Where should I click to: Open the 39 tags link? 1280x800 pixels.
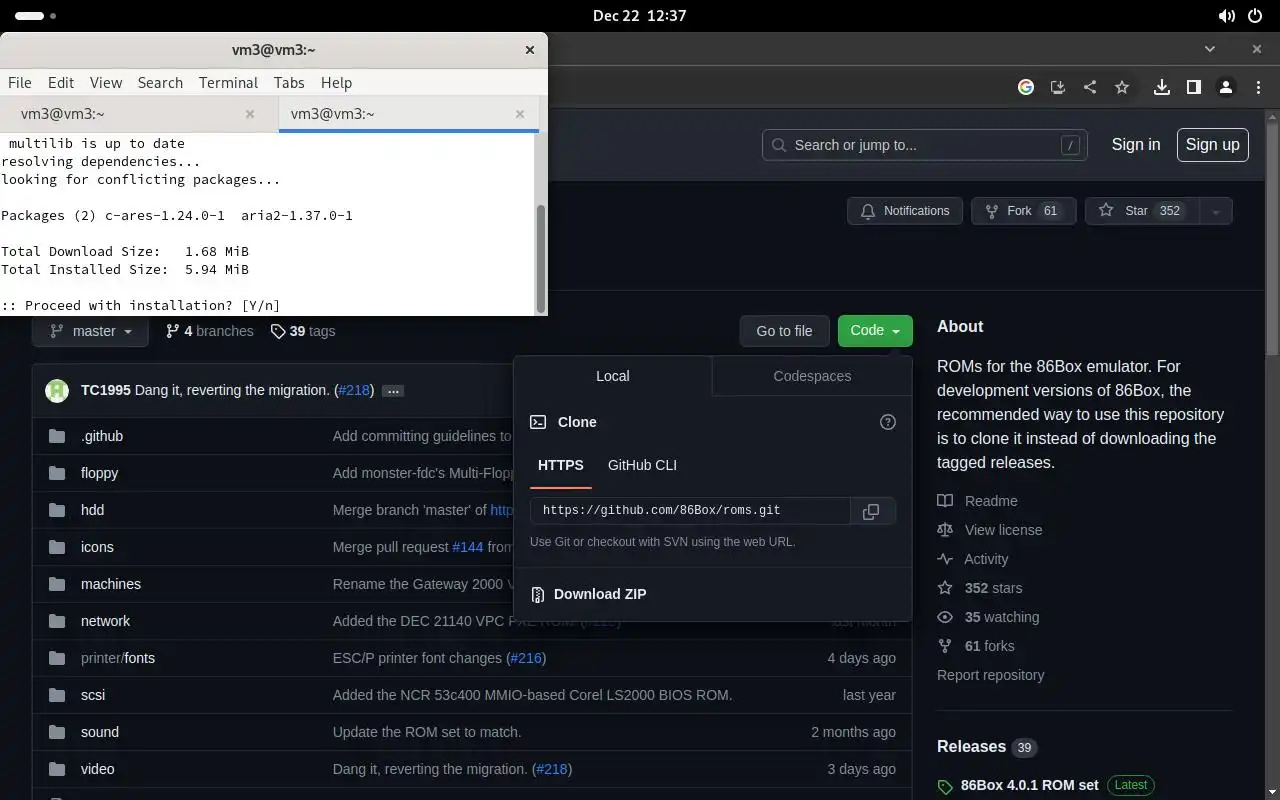tap(303, 331)
